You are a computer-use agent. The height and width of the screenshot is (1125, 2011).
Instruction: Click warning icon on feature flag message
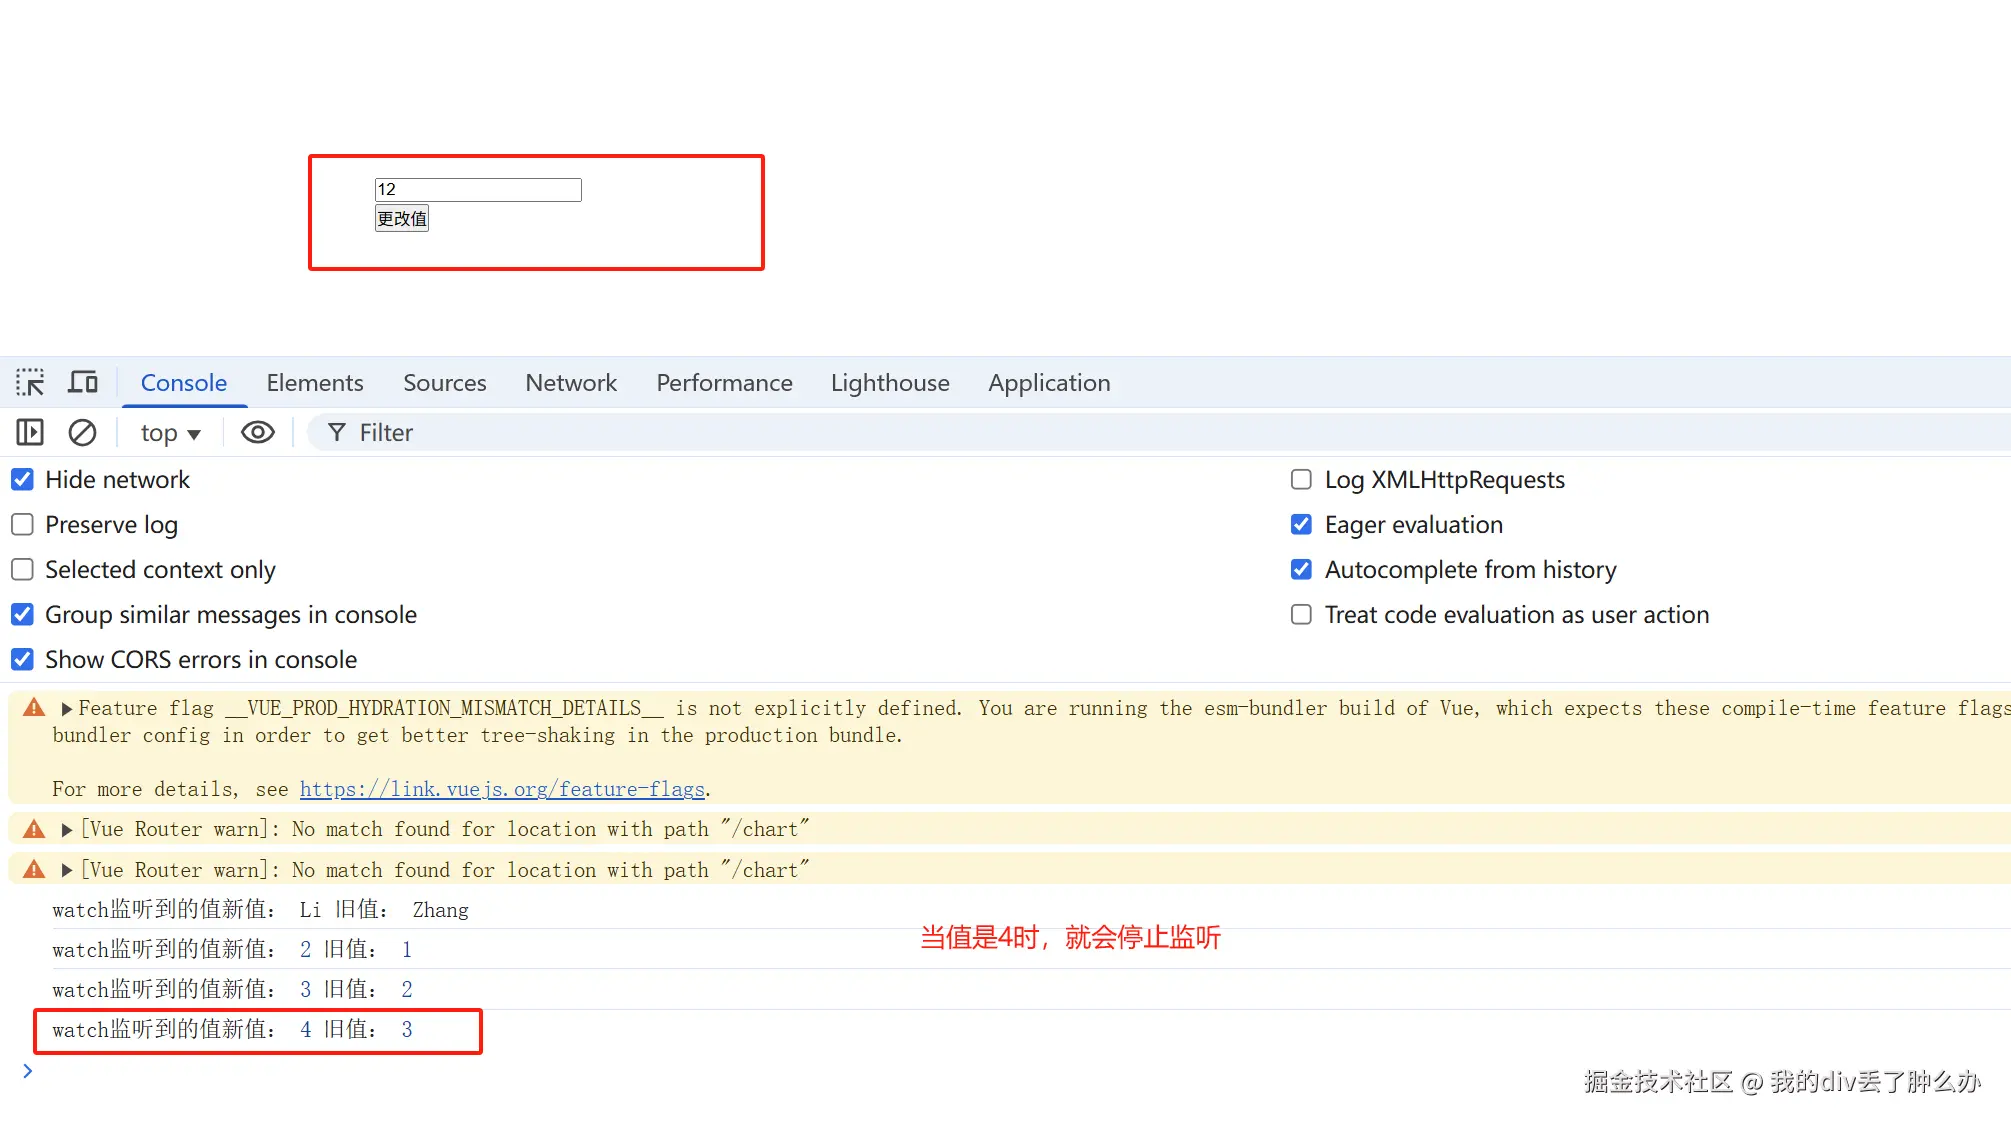coord(34,708)
